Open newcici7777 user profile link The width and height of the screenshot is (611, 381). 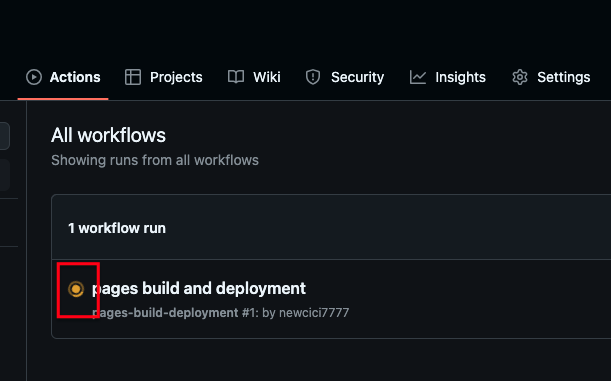click(x=314, y=313)
